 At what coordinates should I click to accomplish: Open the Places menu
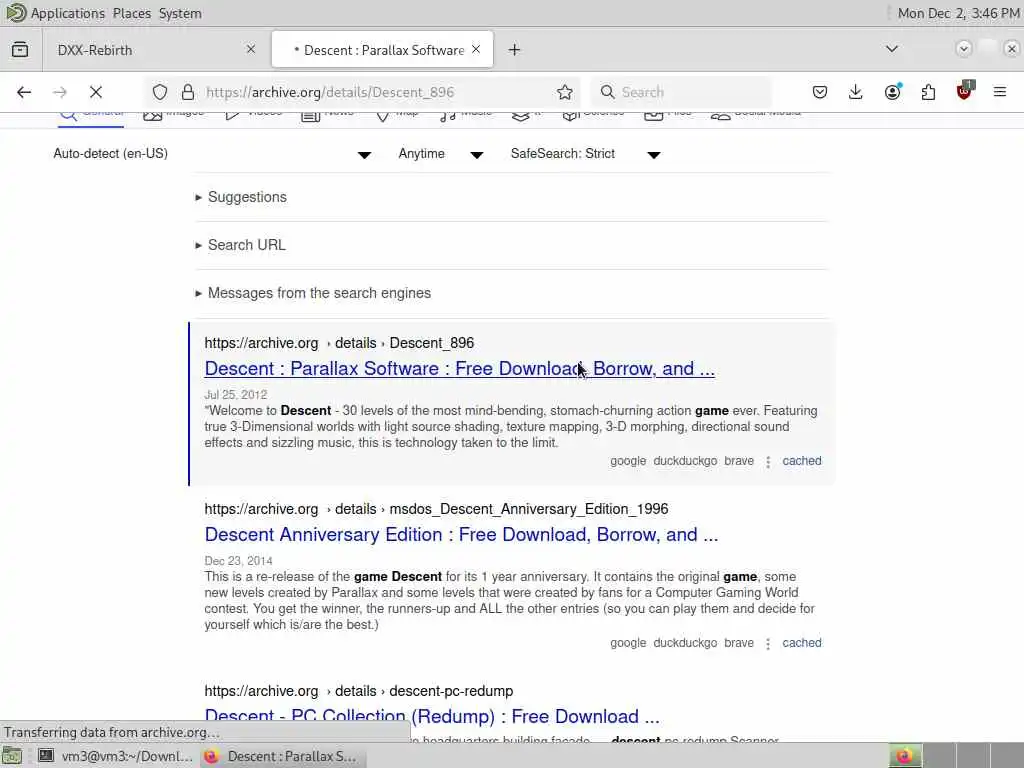[132, 13]
